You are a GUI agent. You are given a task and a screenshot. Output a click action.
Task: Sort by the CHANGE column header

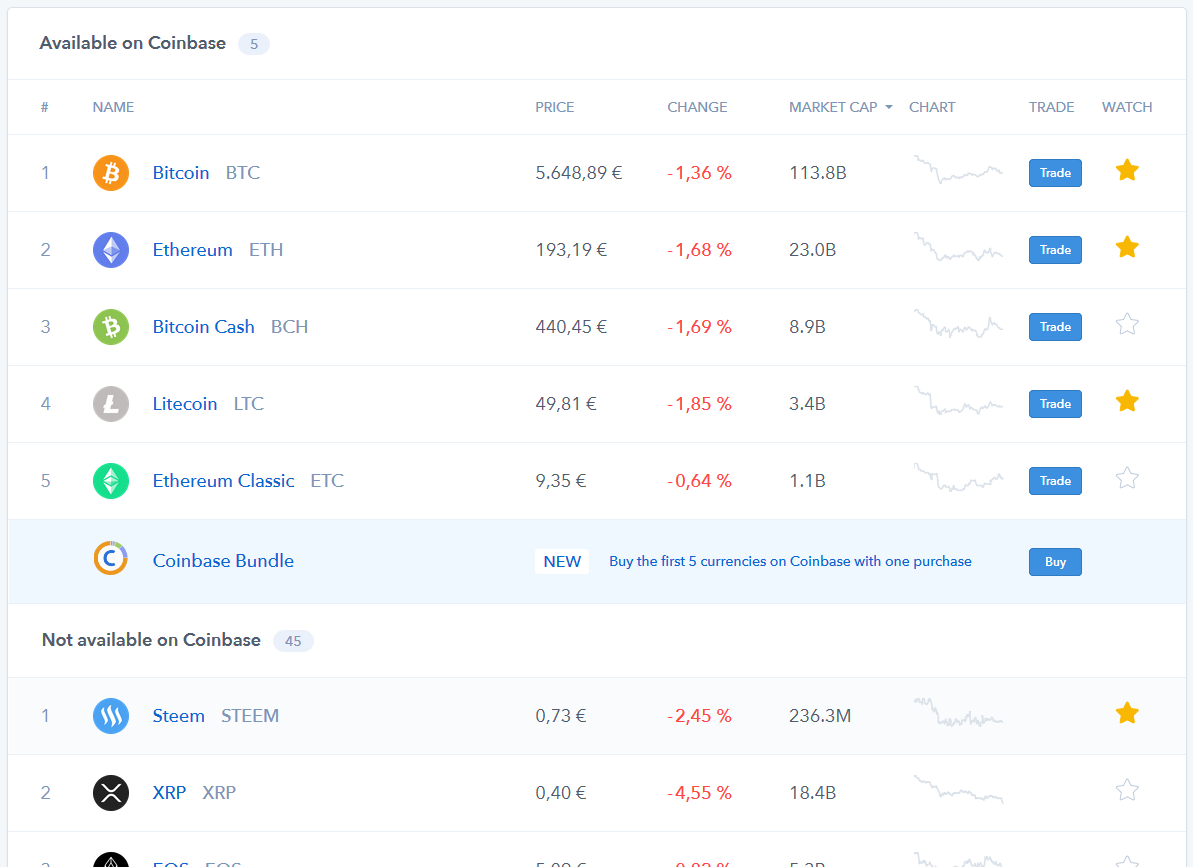pyautogui.click(x=697, y=107)
